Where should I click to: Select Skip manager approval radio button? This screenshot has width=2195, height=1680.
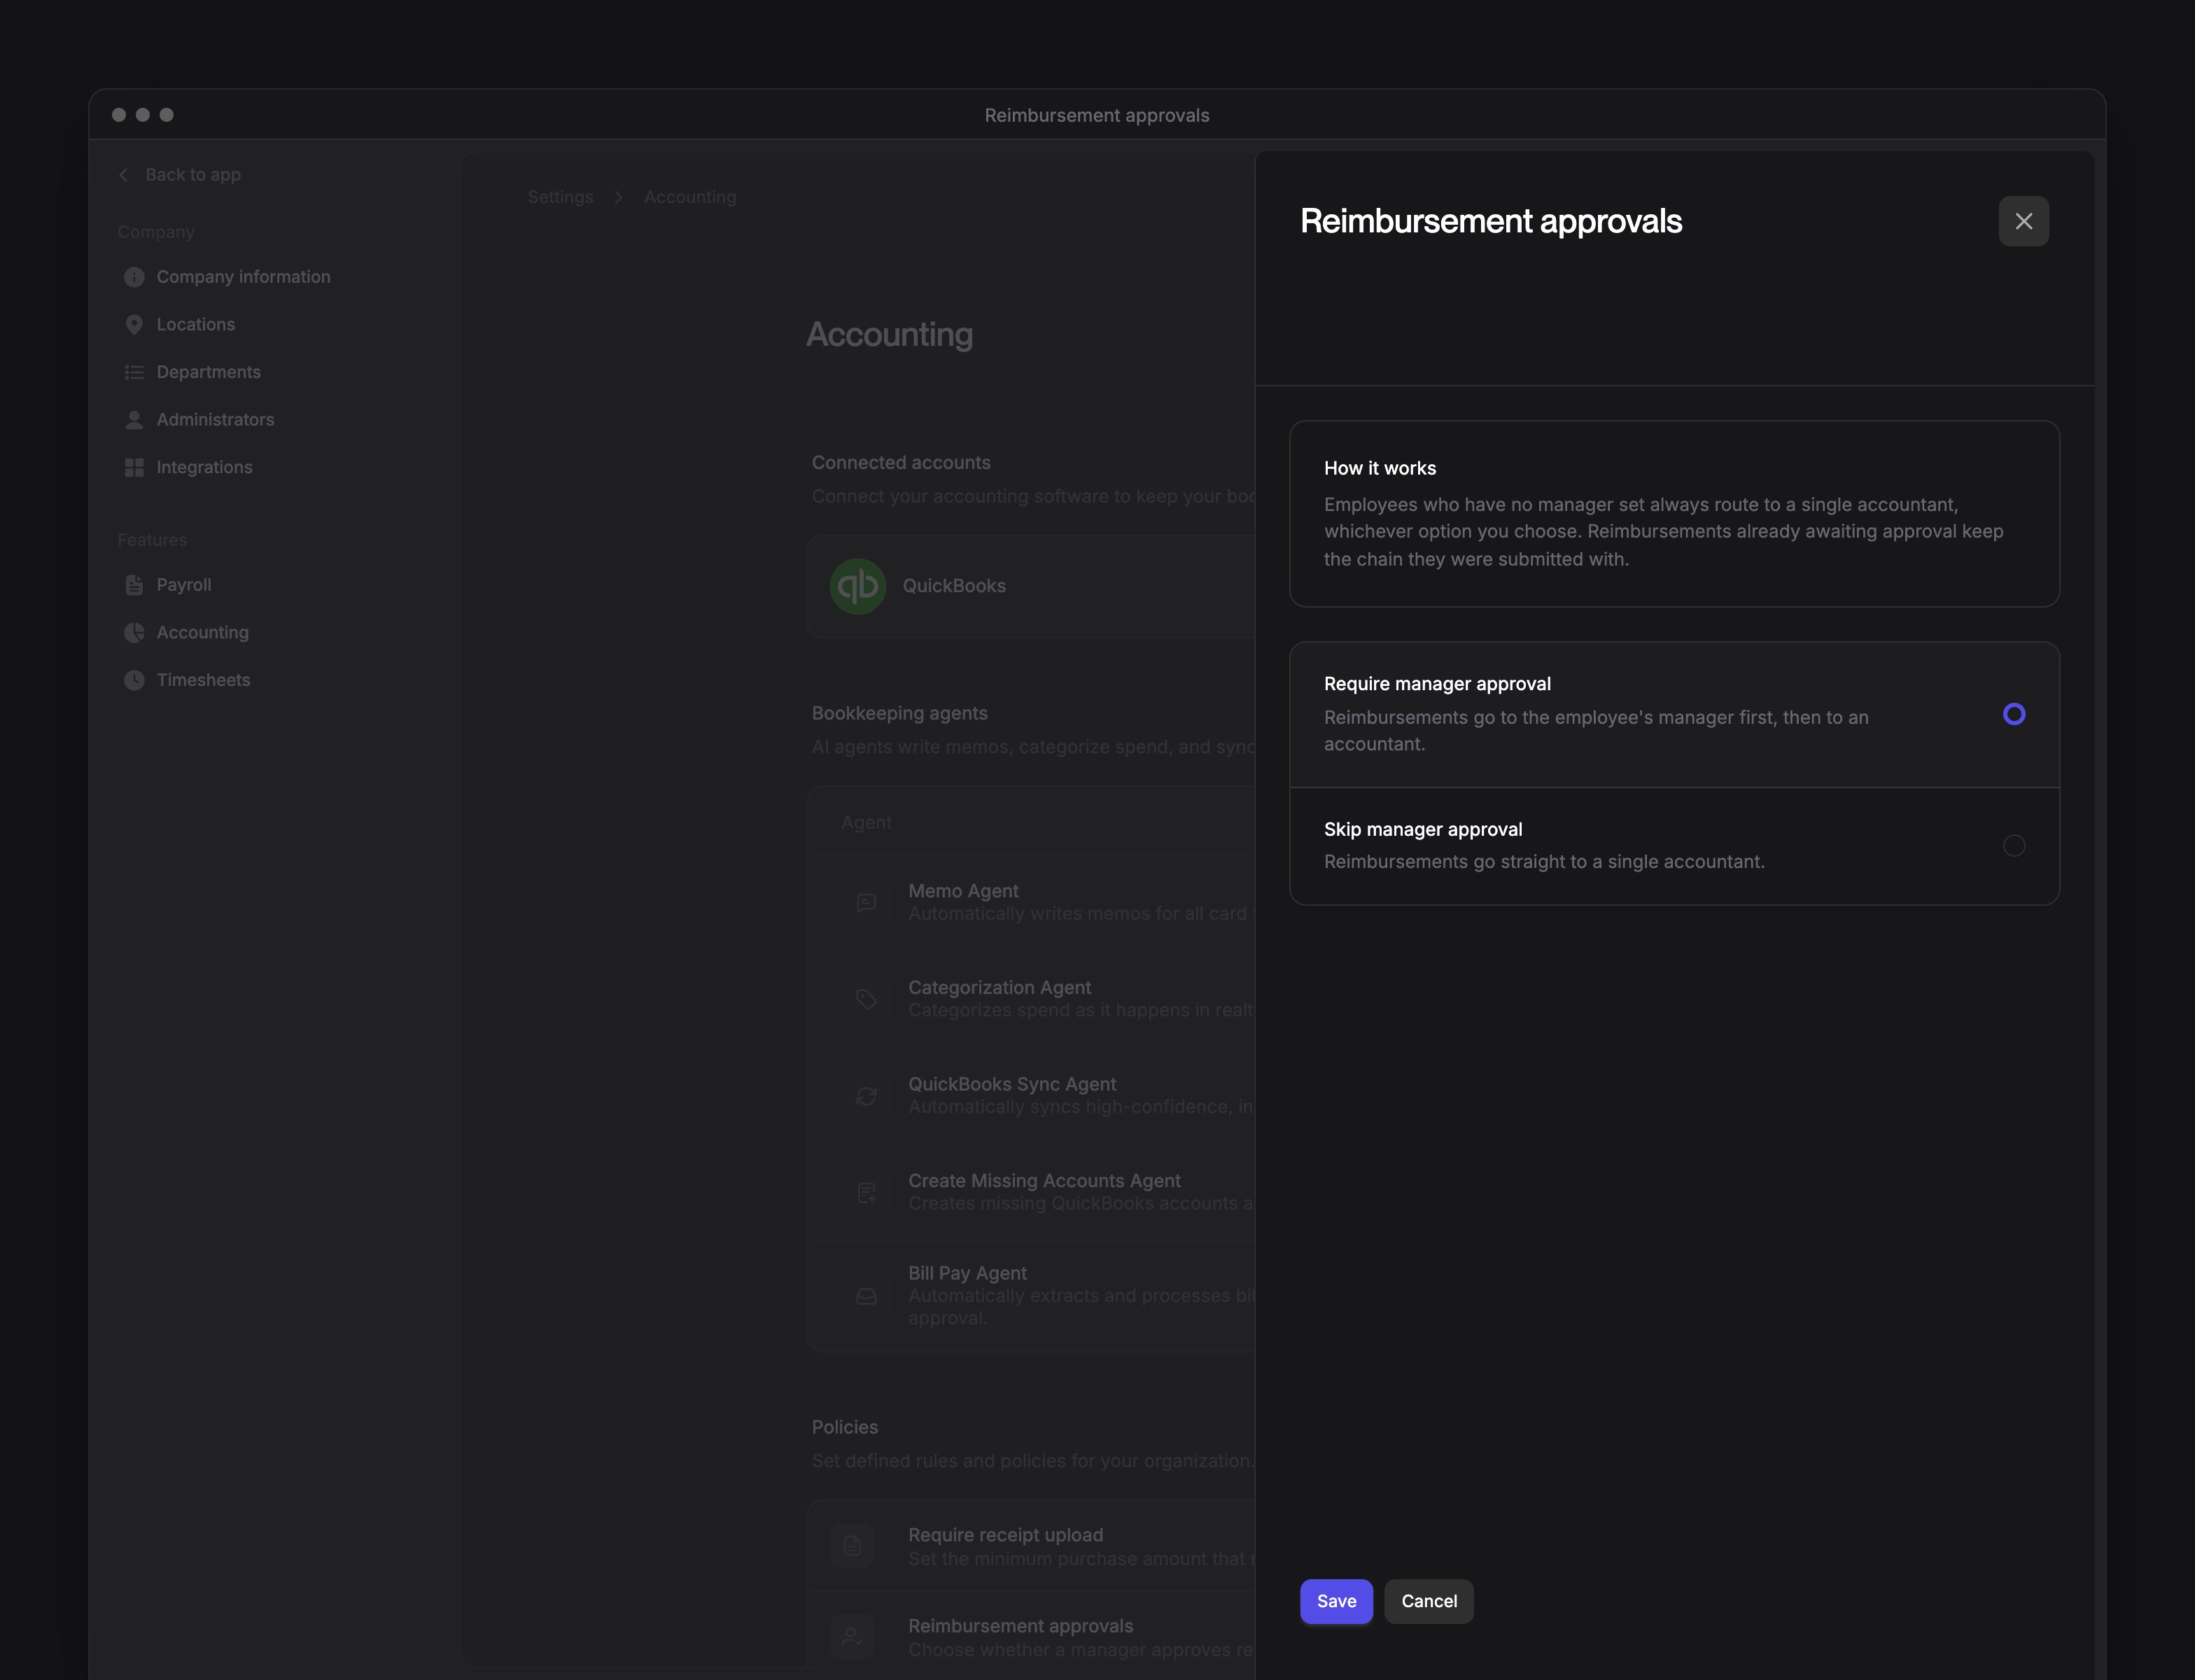[2014, 846]
